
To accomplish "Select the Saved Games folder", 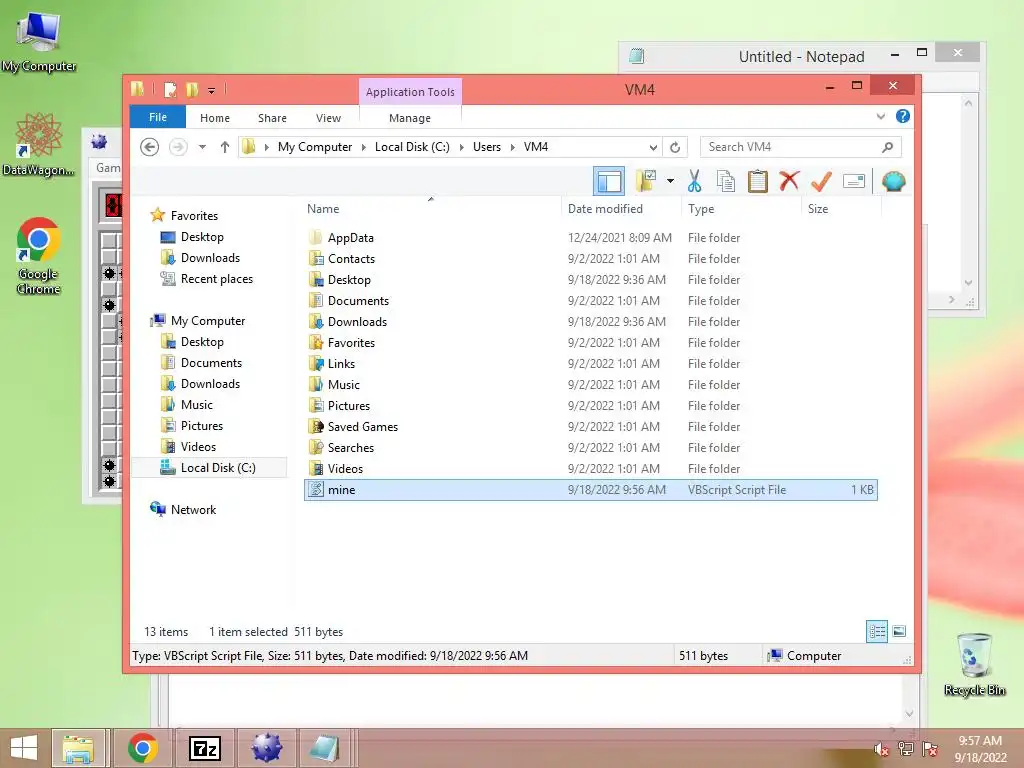I will 590,426.
